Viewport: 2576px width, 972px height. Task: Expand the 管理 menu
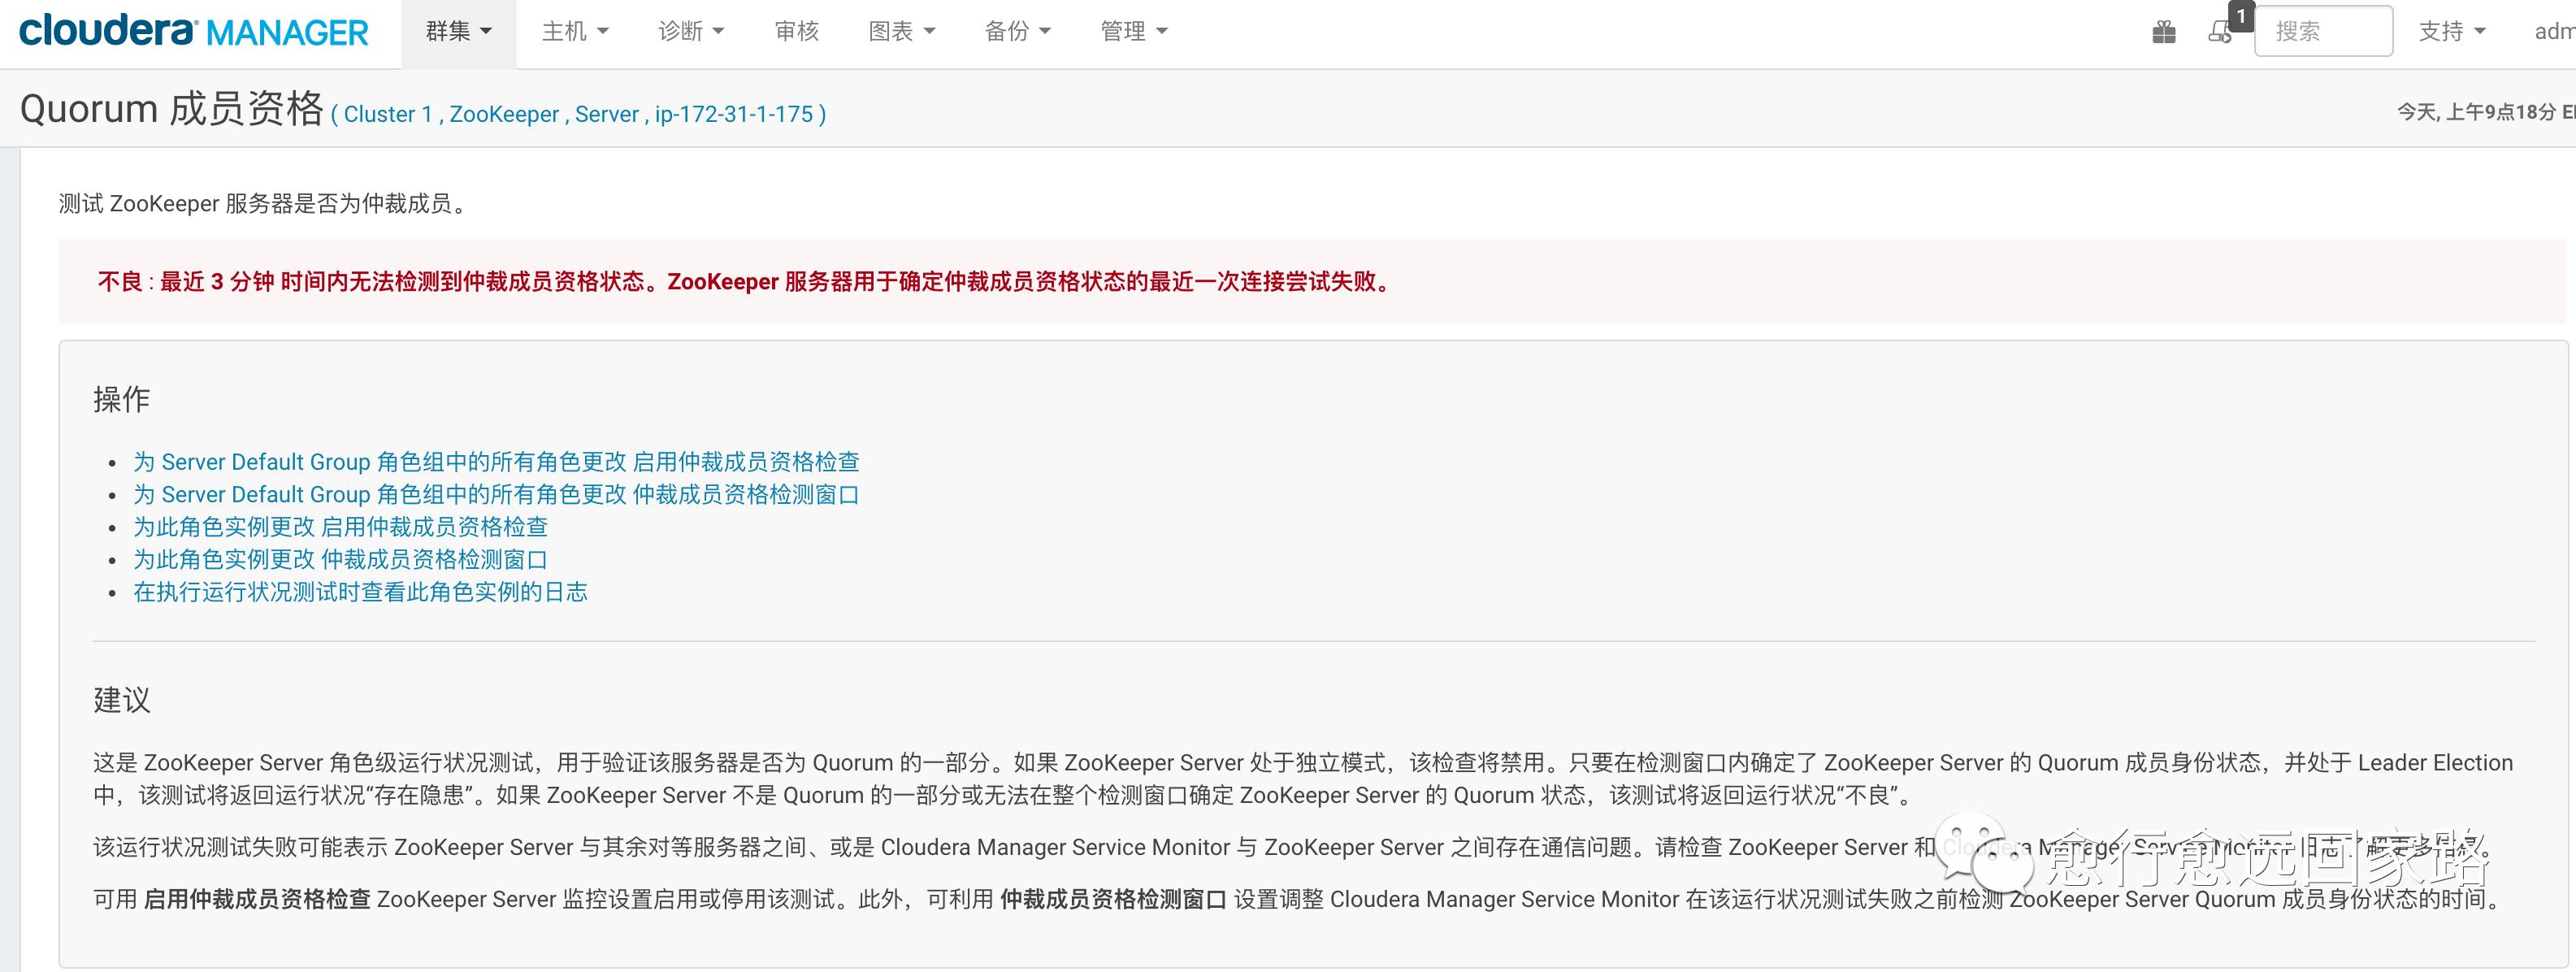pos(1134,32)
